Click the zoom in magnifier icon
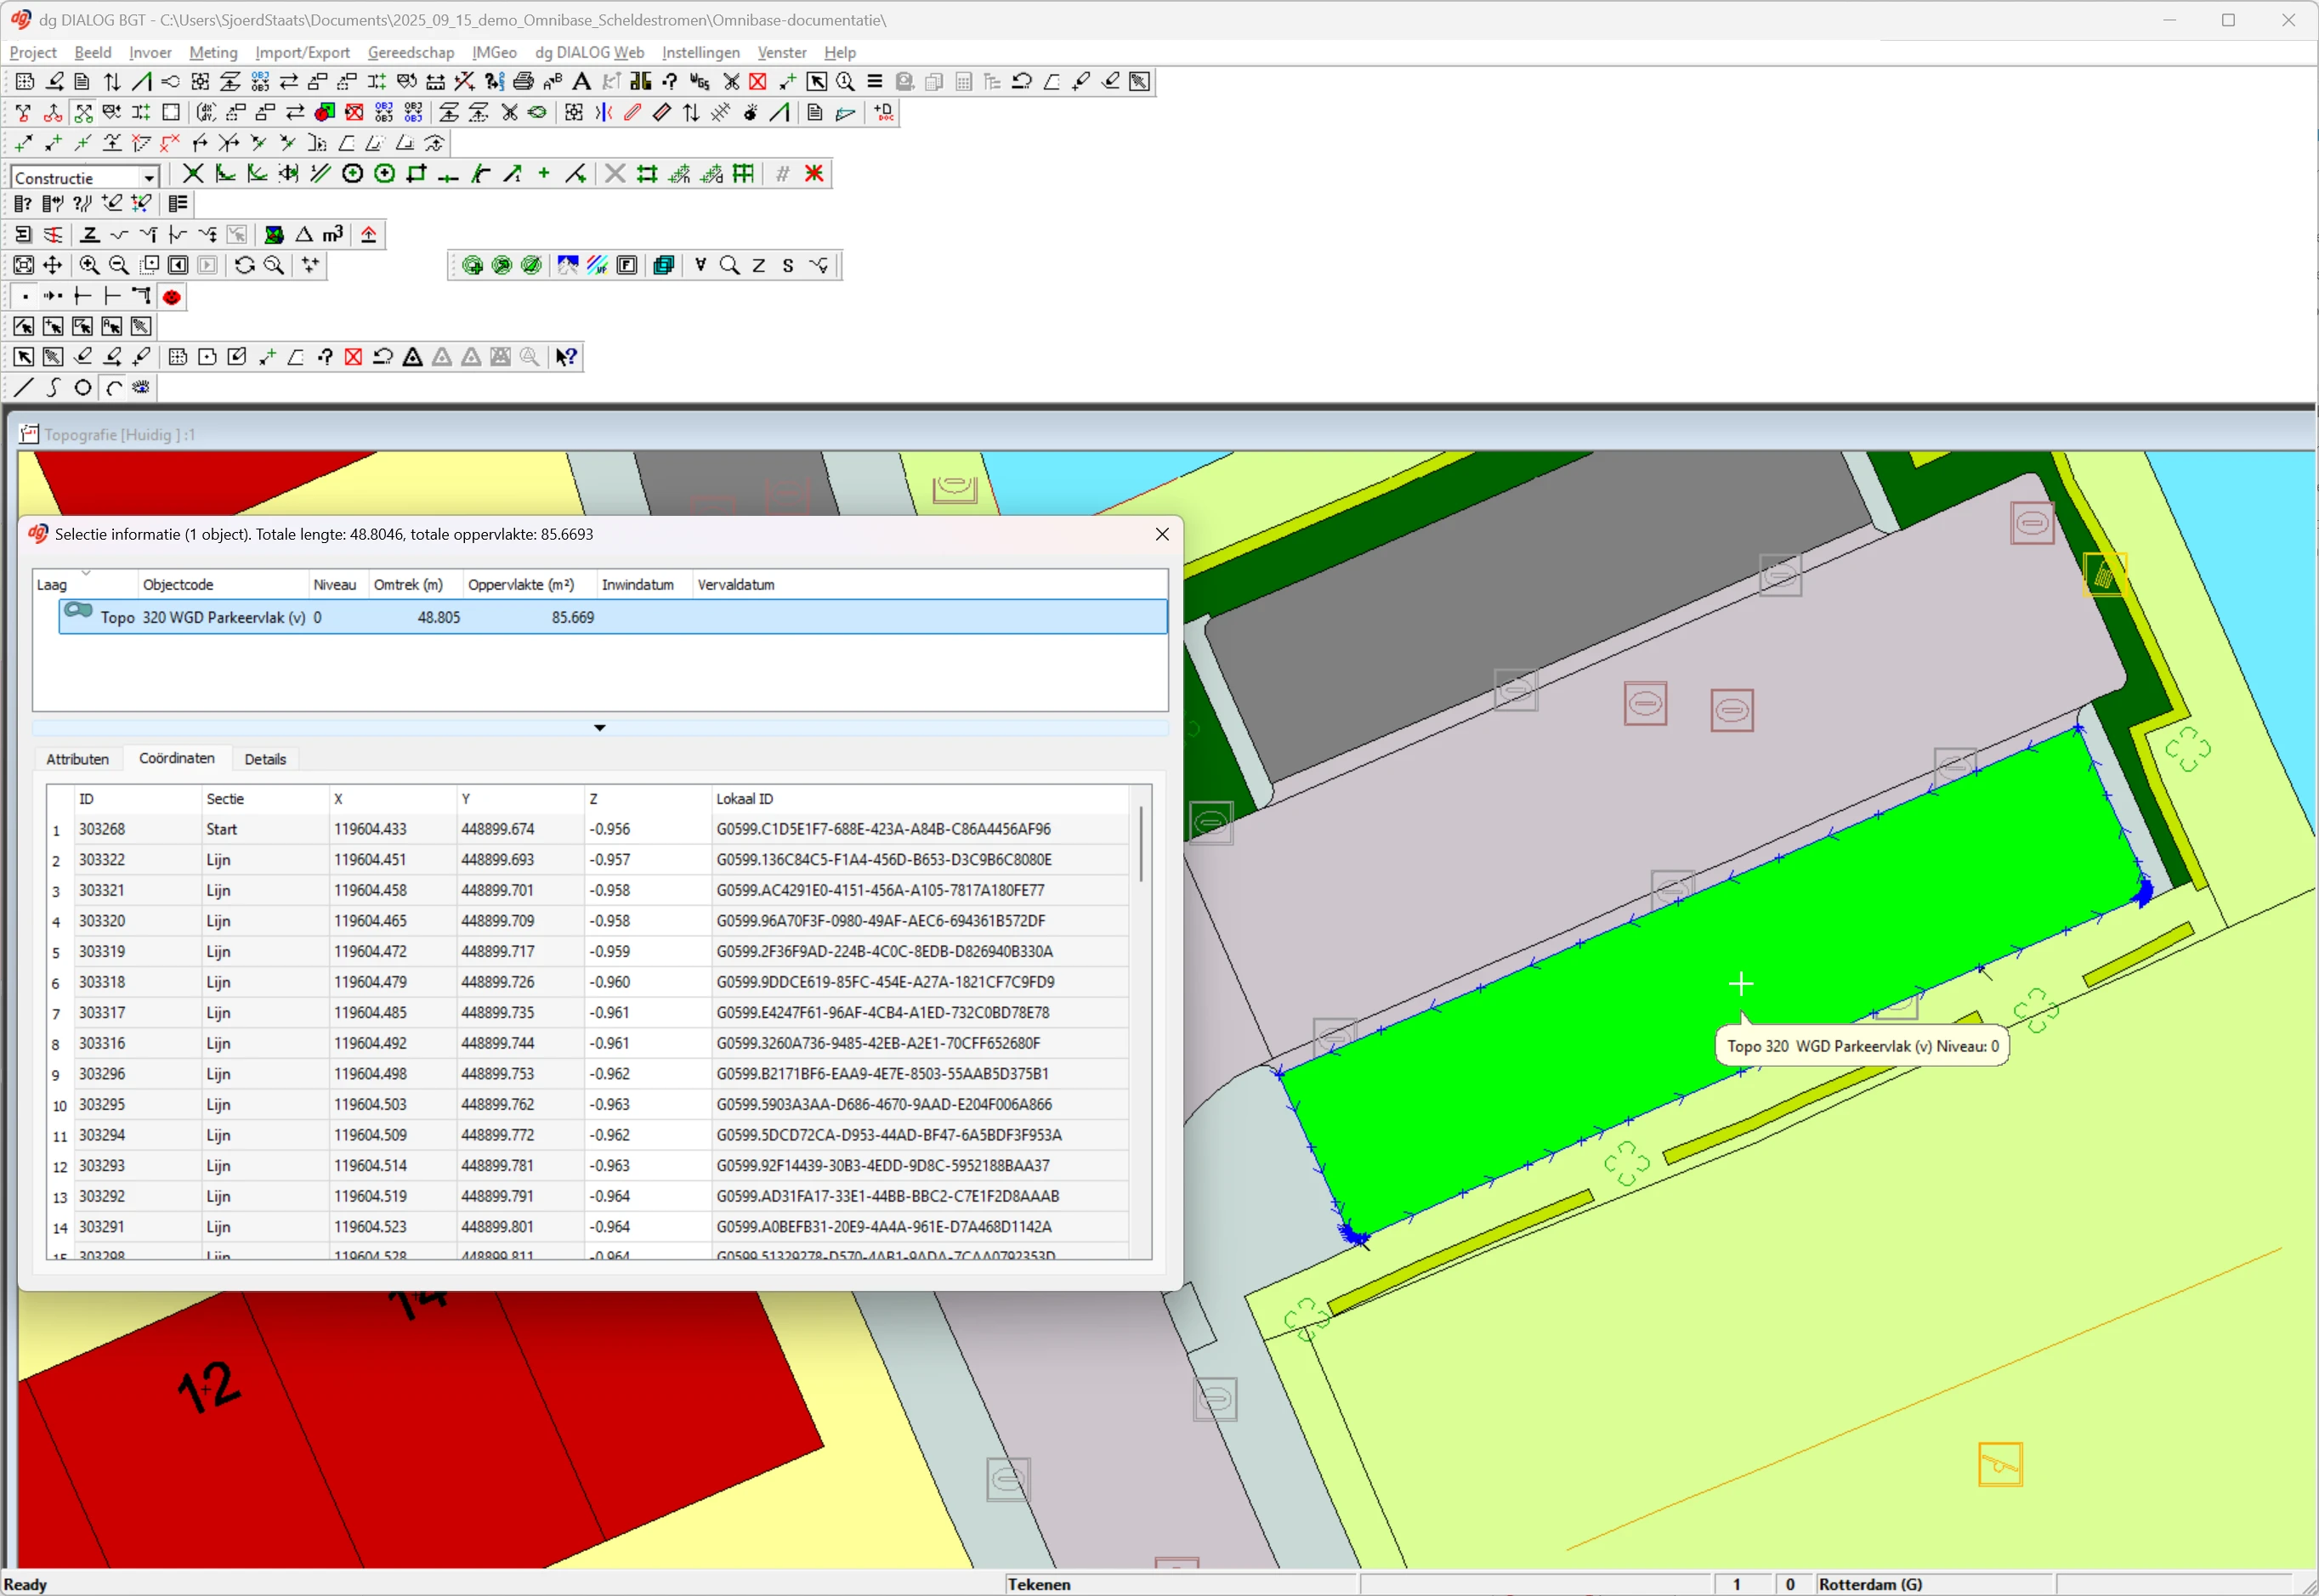This screenshot has width=2319, height=1596. click(x=89, y=266)
